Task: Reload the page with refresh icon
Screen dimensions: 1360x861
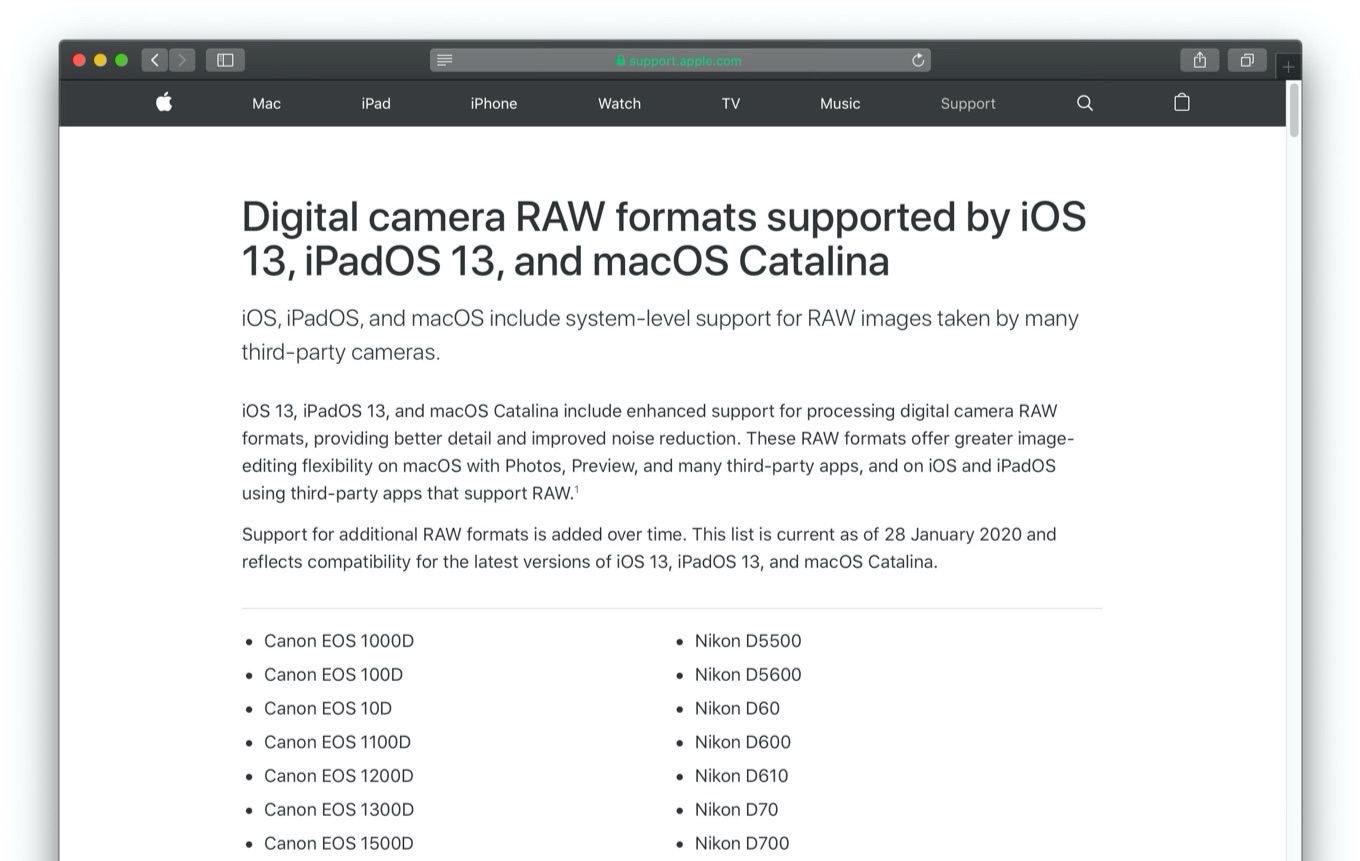Action: tap(918, 60)
